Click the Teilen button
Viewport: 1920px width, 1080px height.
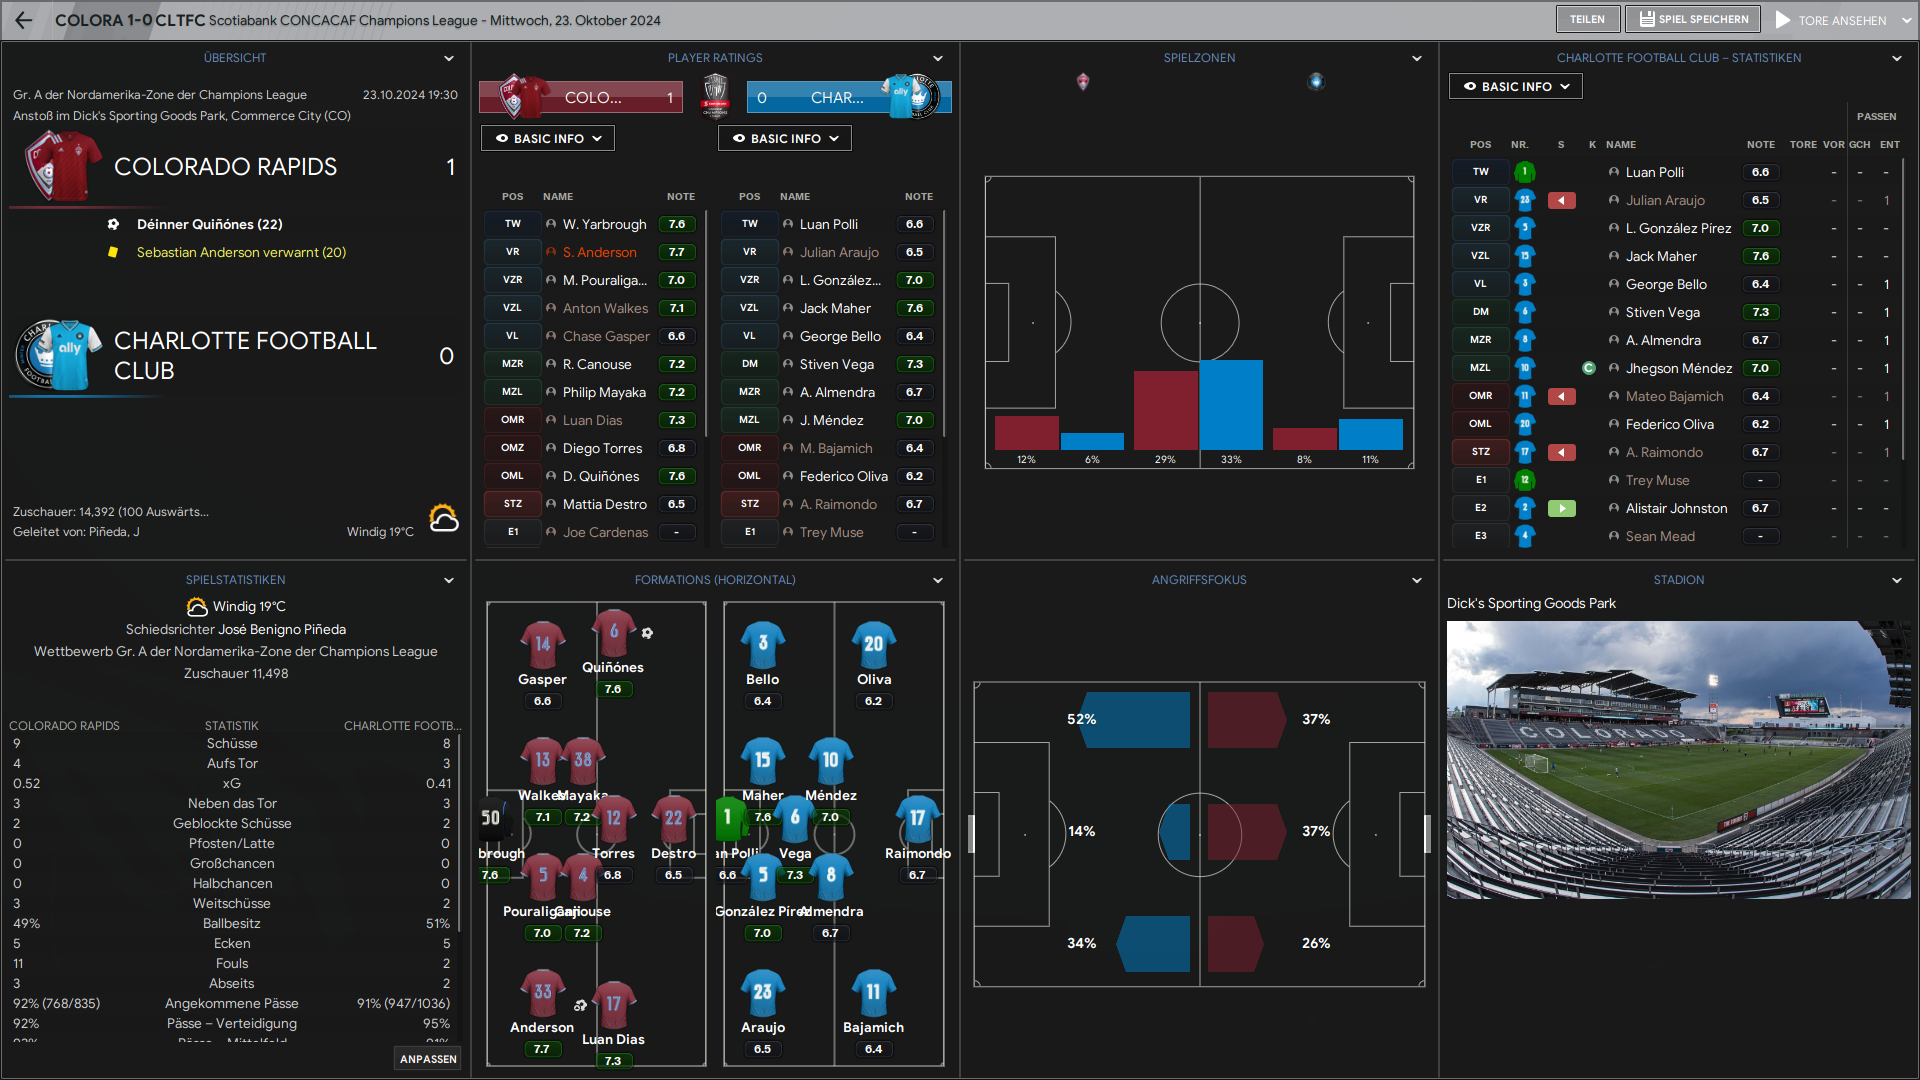(x=1587, y=19)
